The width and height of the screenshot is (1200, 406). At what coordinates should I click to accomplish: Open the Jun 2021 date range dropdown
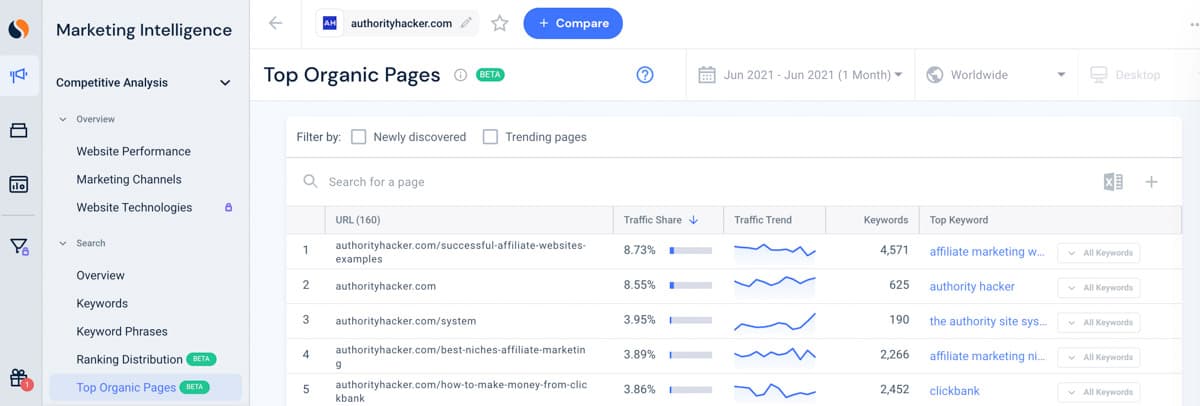(801, 75)
